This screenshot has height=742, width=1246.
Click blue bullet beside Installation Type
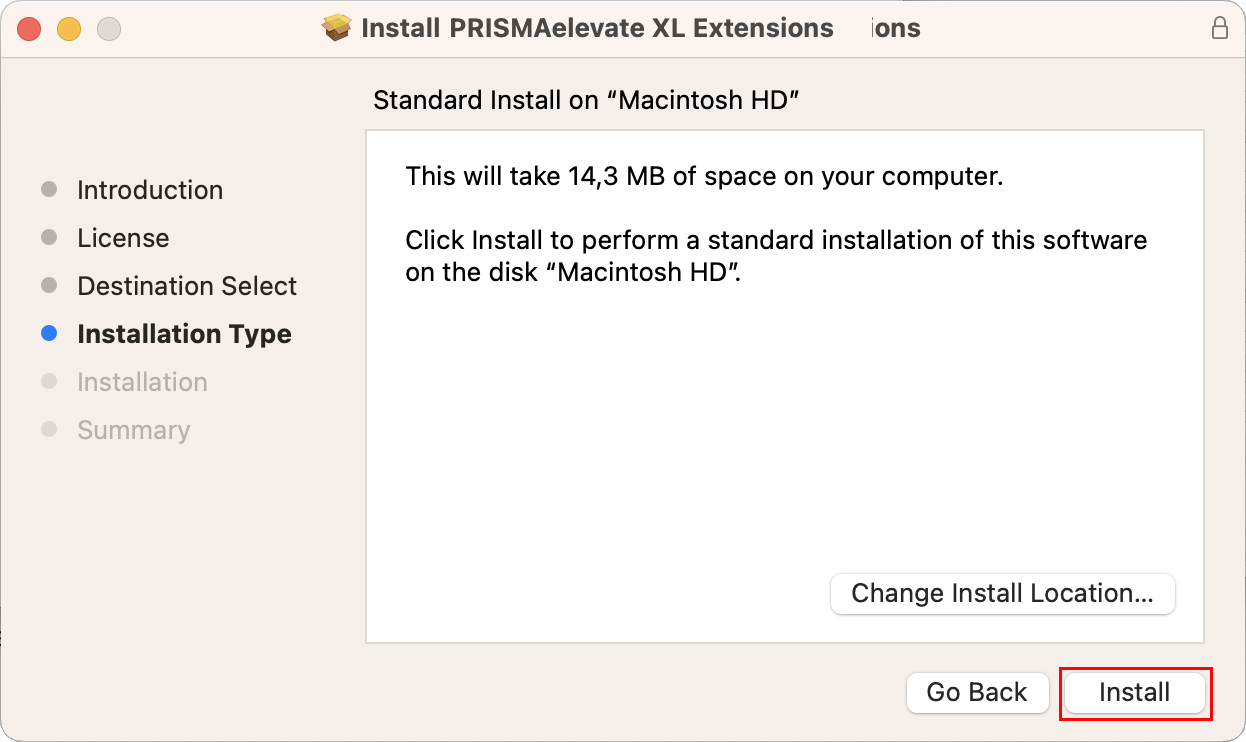pos(49,334)
